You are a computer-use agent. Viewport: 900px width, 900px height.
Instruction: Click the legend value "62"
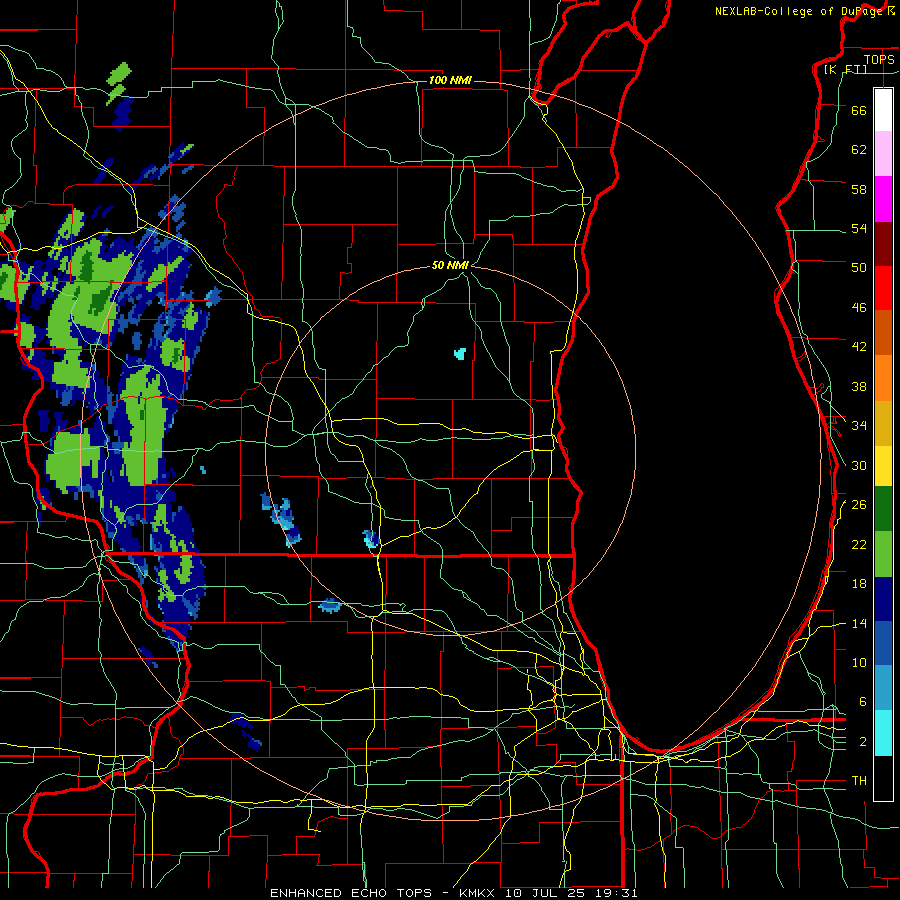859,150
